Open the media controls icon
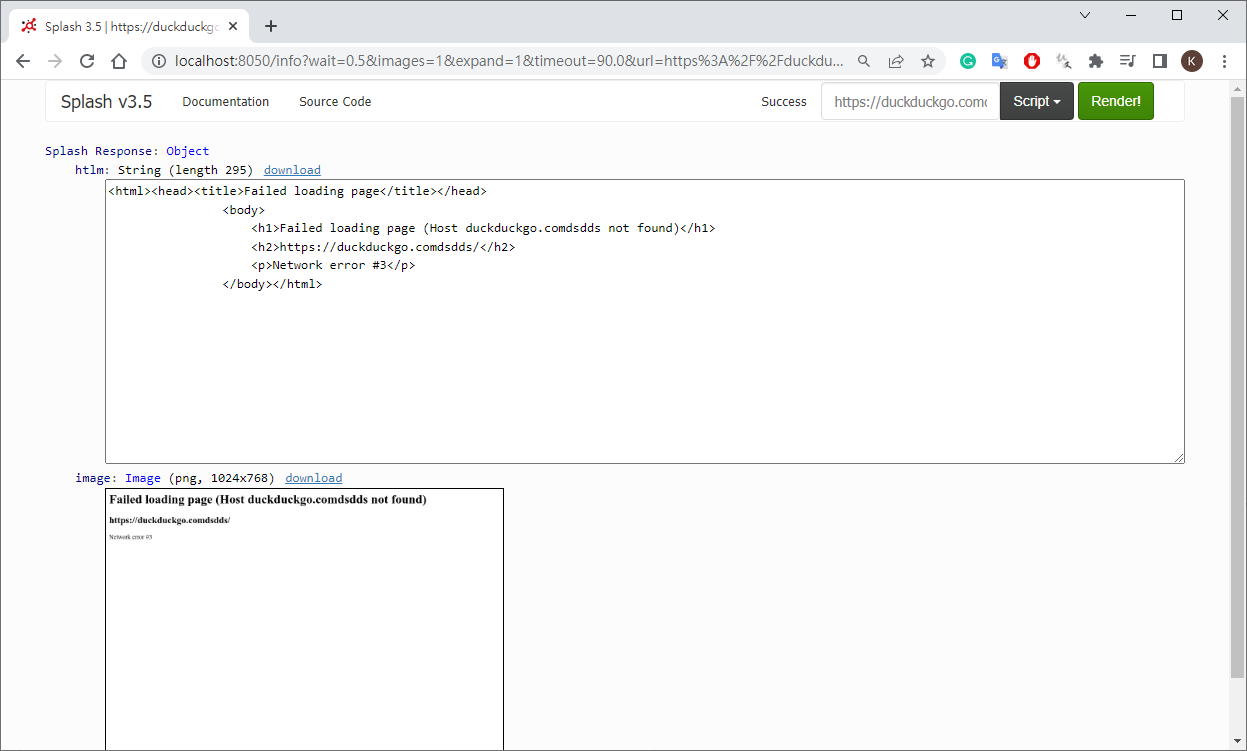This screenshot has width=1247, height=751. click(1128, 61)
